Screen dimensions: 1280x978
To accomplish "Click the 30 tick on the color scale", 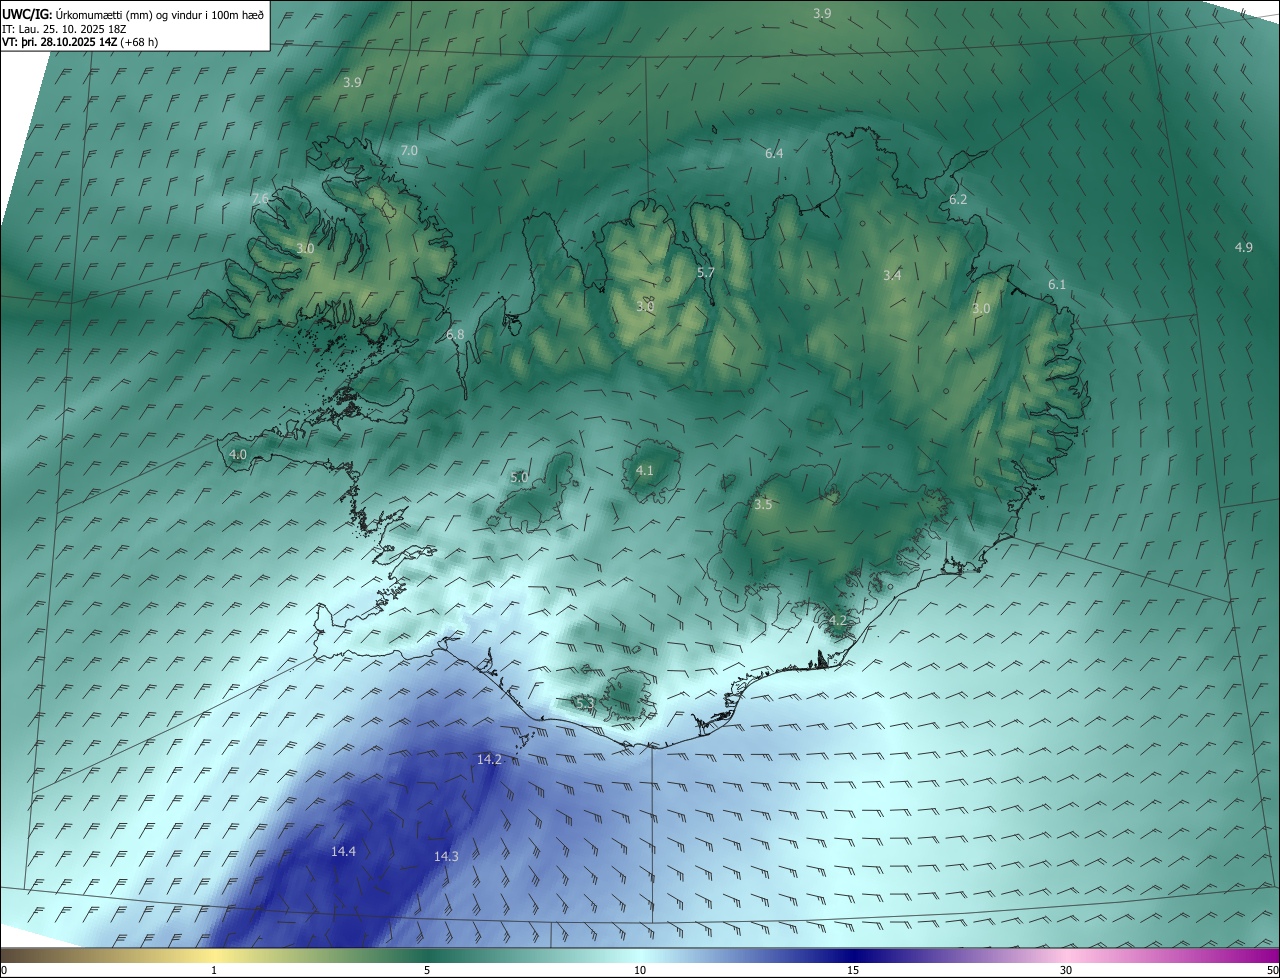I will 1066,970.
